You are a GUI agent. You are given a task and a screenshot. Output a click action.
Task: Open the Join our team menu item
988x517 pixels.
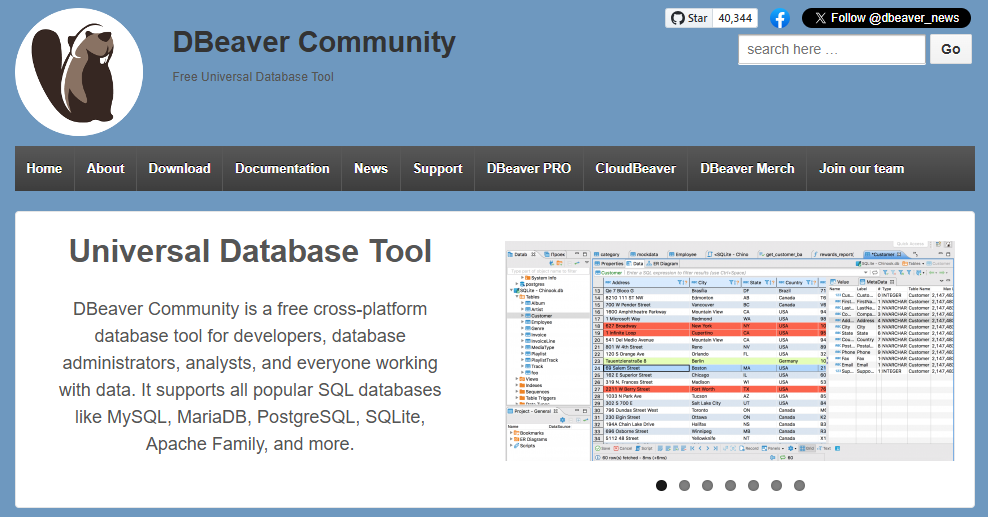[861, 169]
